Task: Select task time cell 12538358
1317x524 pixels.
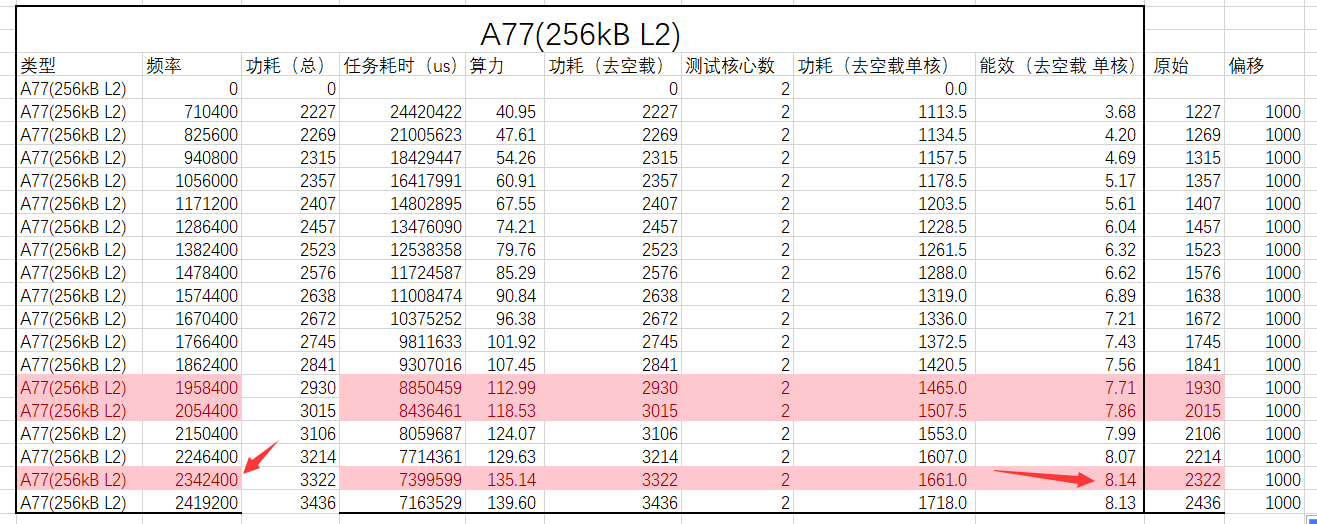Action: pyautogui.click(x=402, y=250)
